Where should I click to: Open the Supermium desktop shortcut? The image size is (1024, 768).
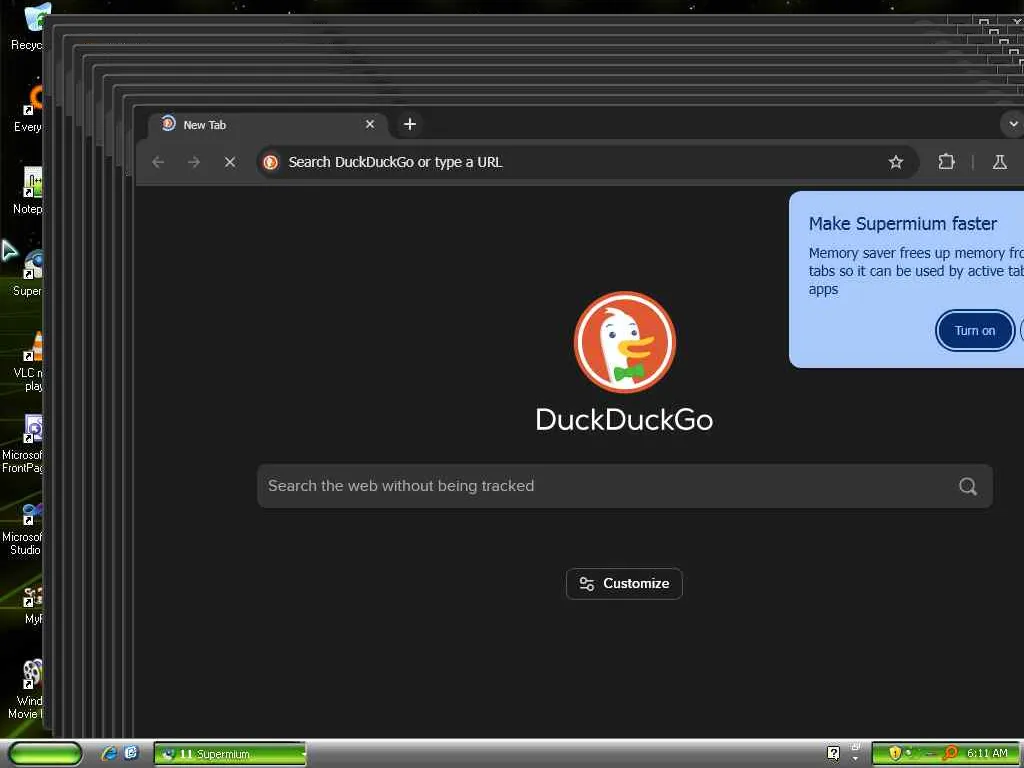tap(28, 273)
